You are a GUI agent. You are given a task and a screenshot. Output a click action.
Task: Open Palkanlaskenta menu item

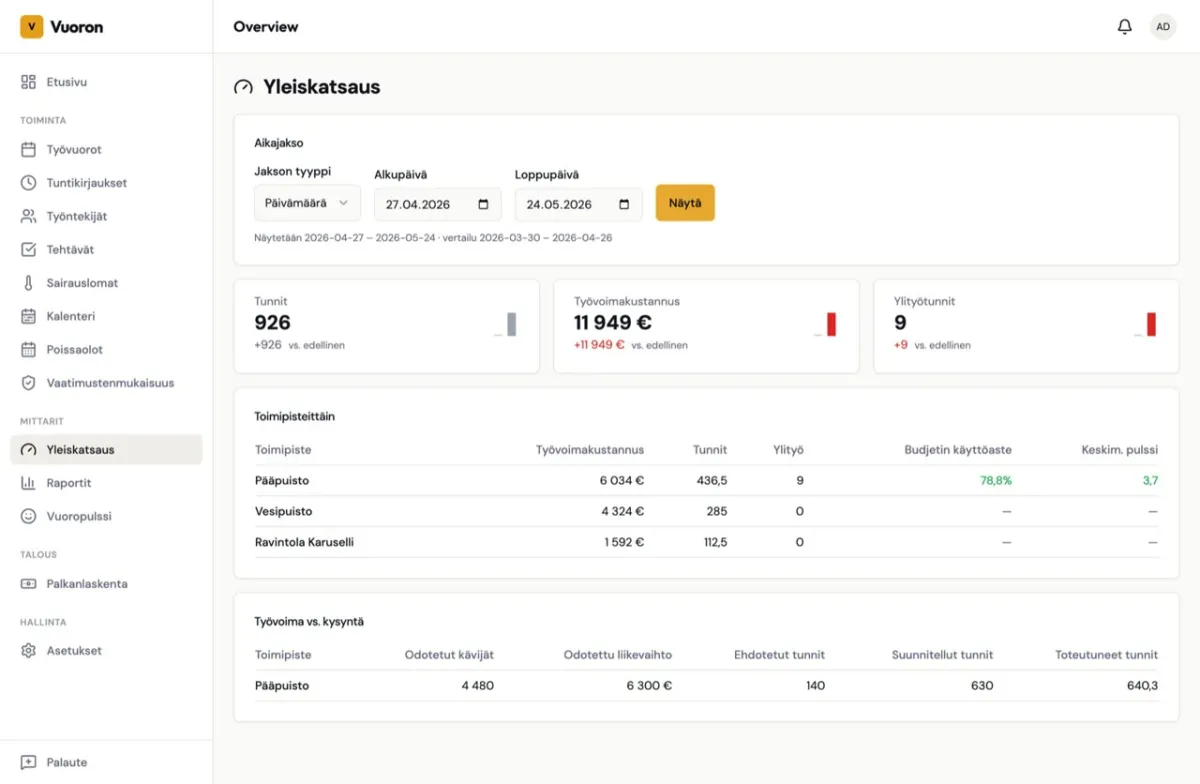pyautogui.click(x=106, y=584)
